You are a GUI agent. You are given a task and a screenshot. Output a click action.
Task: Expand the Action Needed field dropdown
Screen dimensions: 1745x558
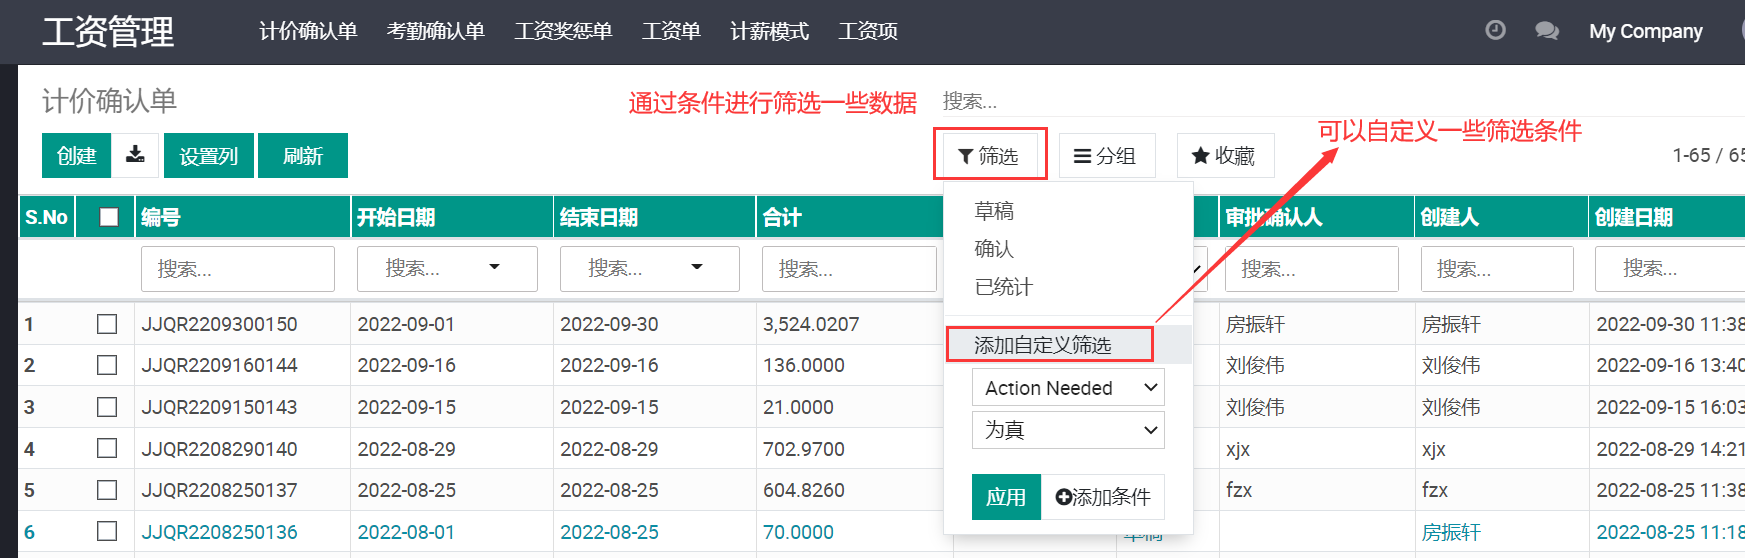(x=1067, y=388)
